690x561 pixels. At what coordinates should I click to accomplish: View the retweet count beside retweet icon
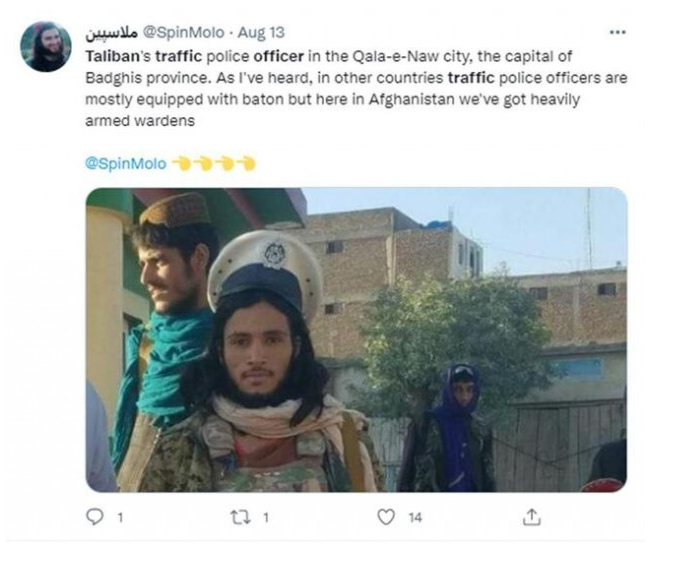(x=266, y=517)
